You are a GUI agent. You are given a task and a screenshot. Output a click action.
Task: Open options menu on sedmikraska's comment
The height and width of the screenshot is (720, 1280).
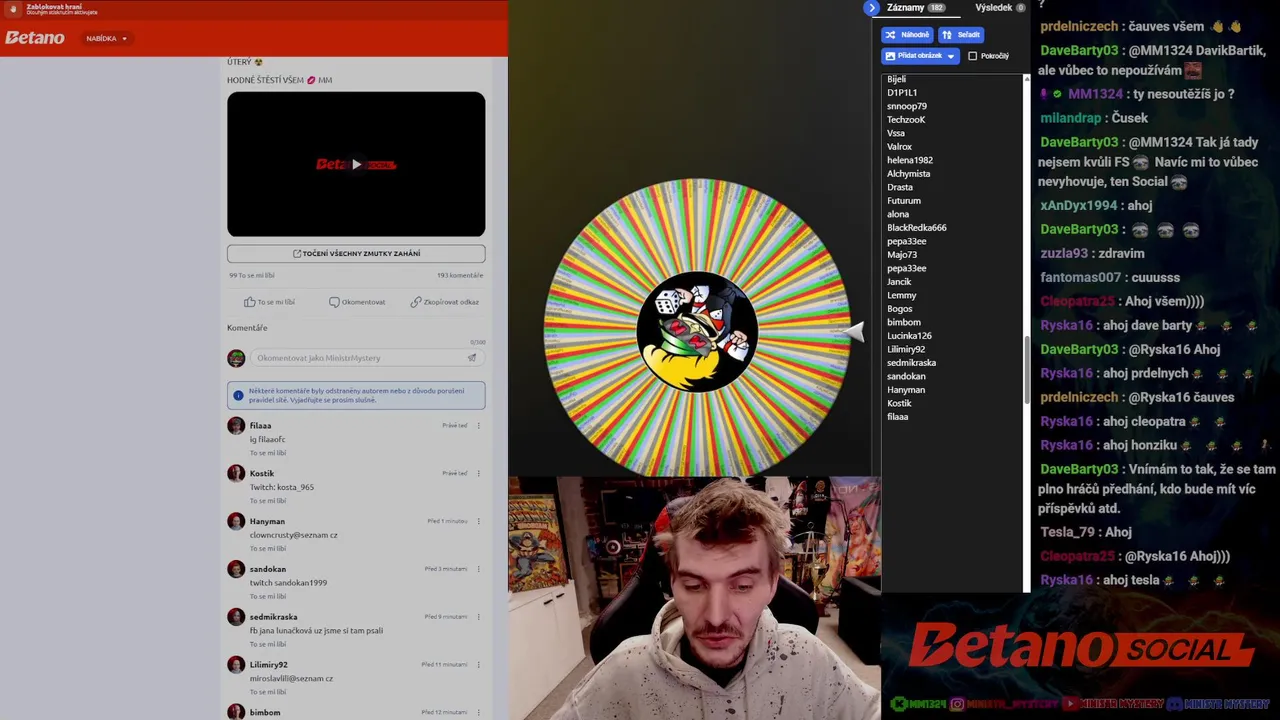478,617
